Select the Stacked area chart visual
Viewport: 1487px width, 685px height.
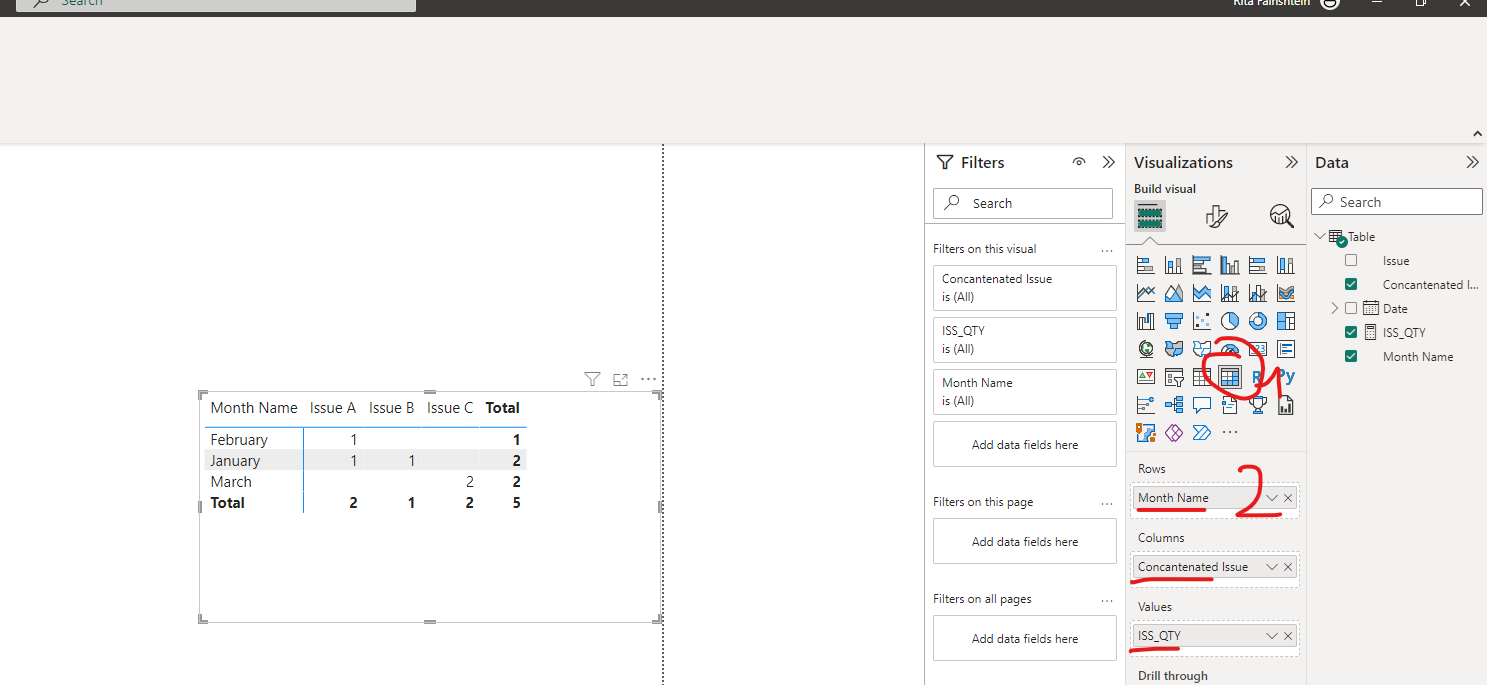click(x=1202, y=293)
